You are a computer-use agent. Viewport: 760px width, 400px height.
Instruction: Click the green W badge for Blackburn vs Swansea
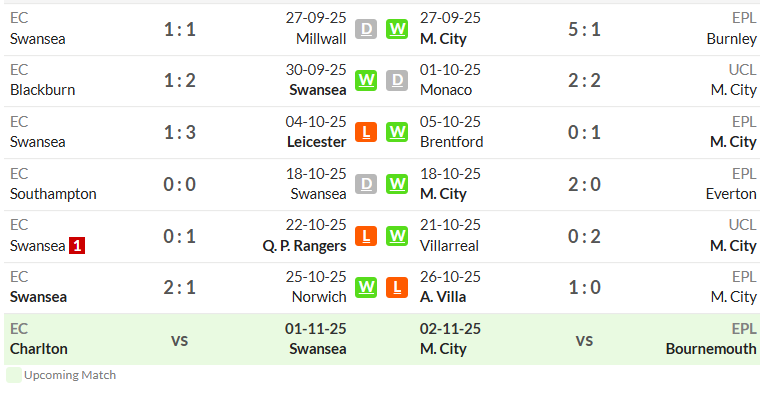(366, 80)
